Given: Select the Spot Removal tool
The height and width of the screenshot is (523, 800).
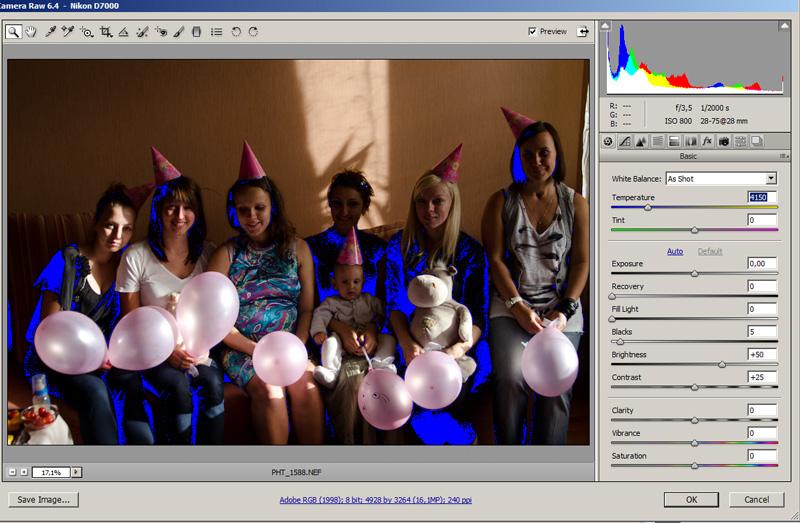Looking at the screenshot, I should pos(142,32).
